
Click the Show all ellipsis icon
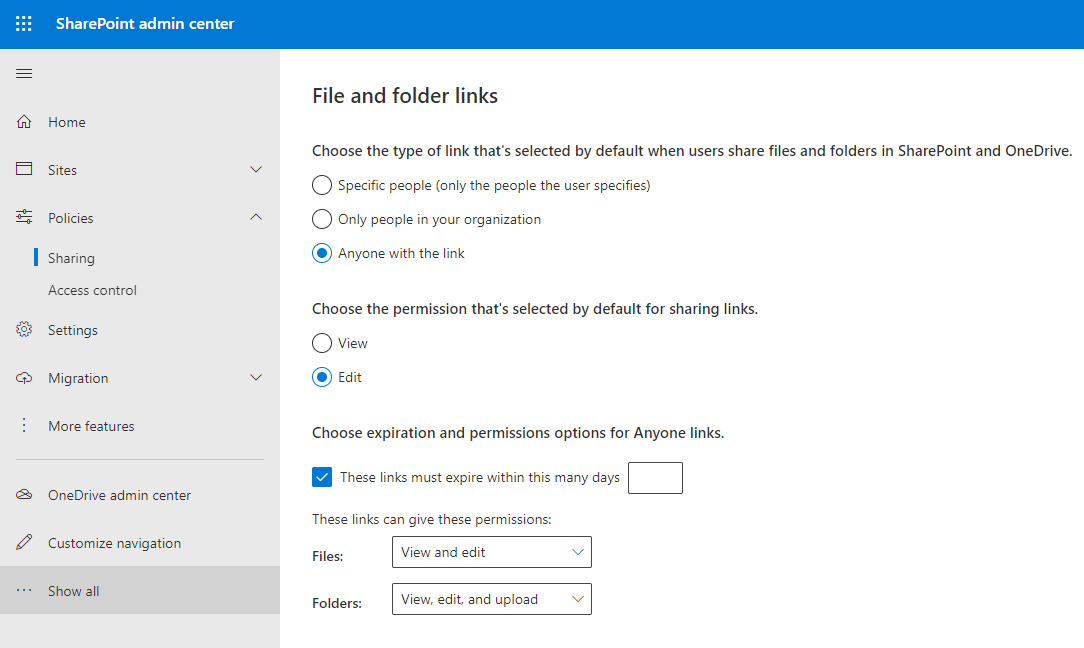(24, 590)
